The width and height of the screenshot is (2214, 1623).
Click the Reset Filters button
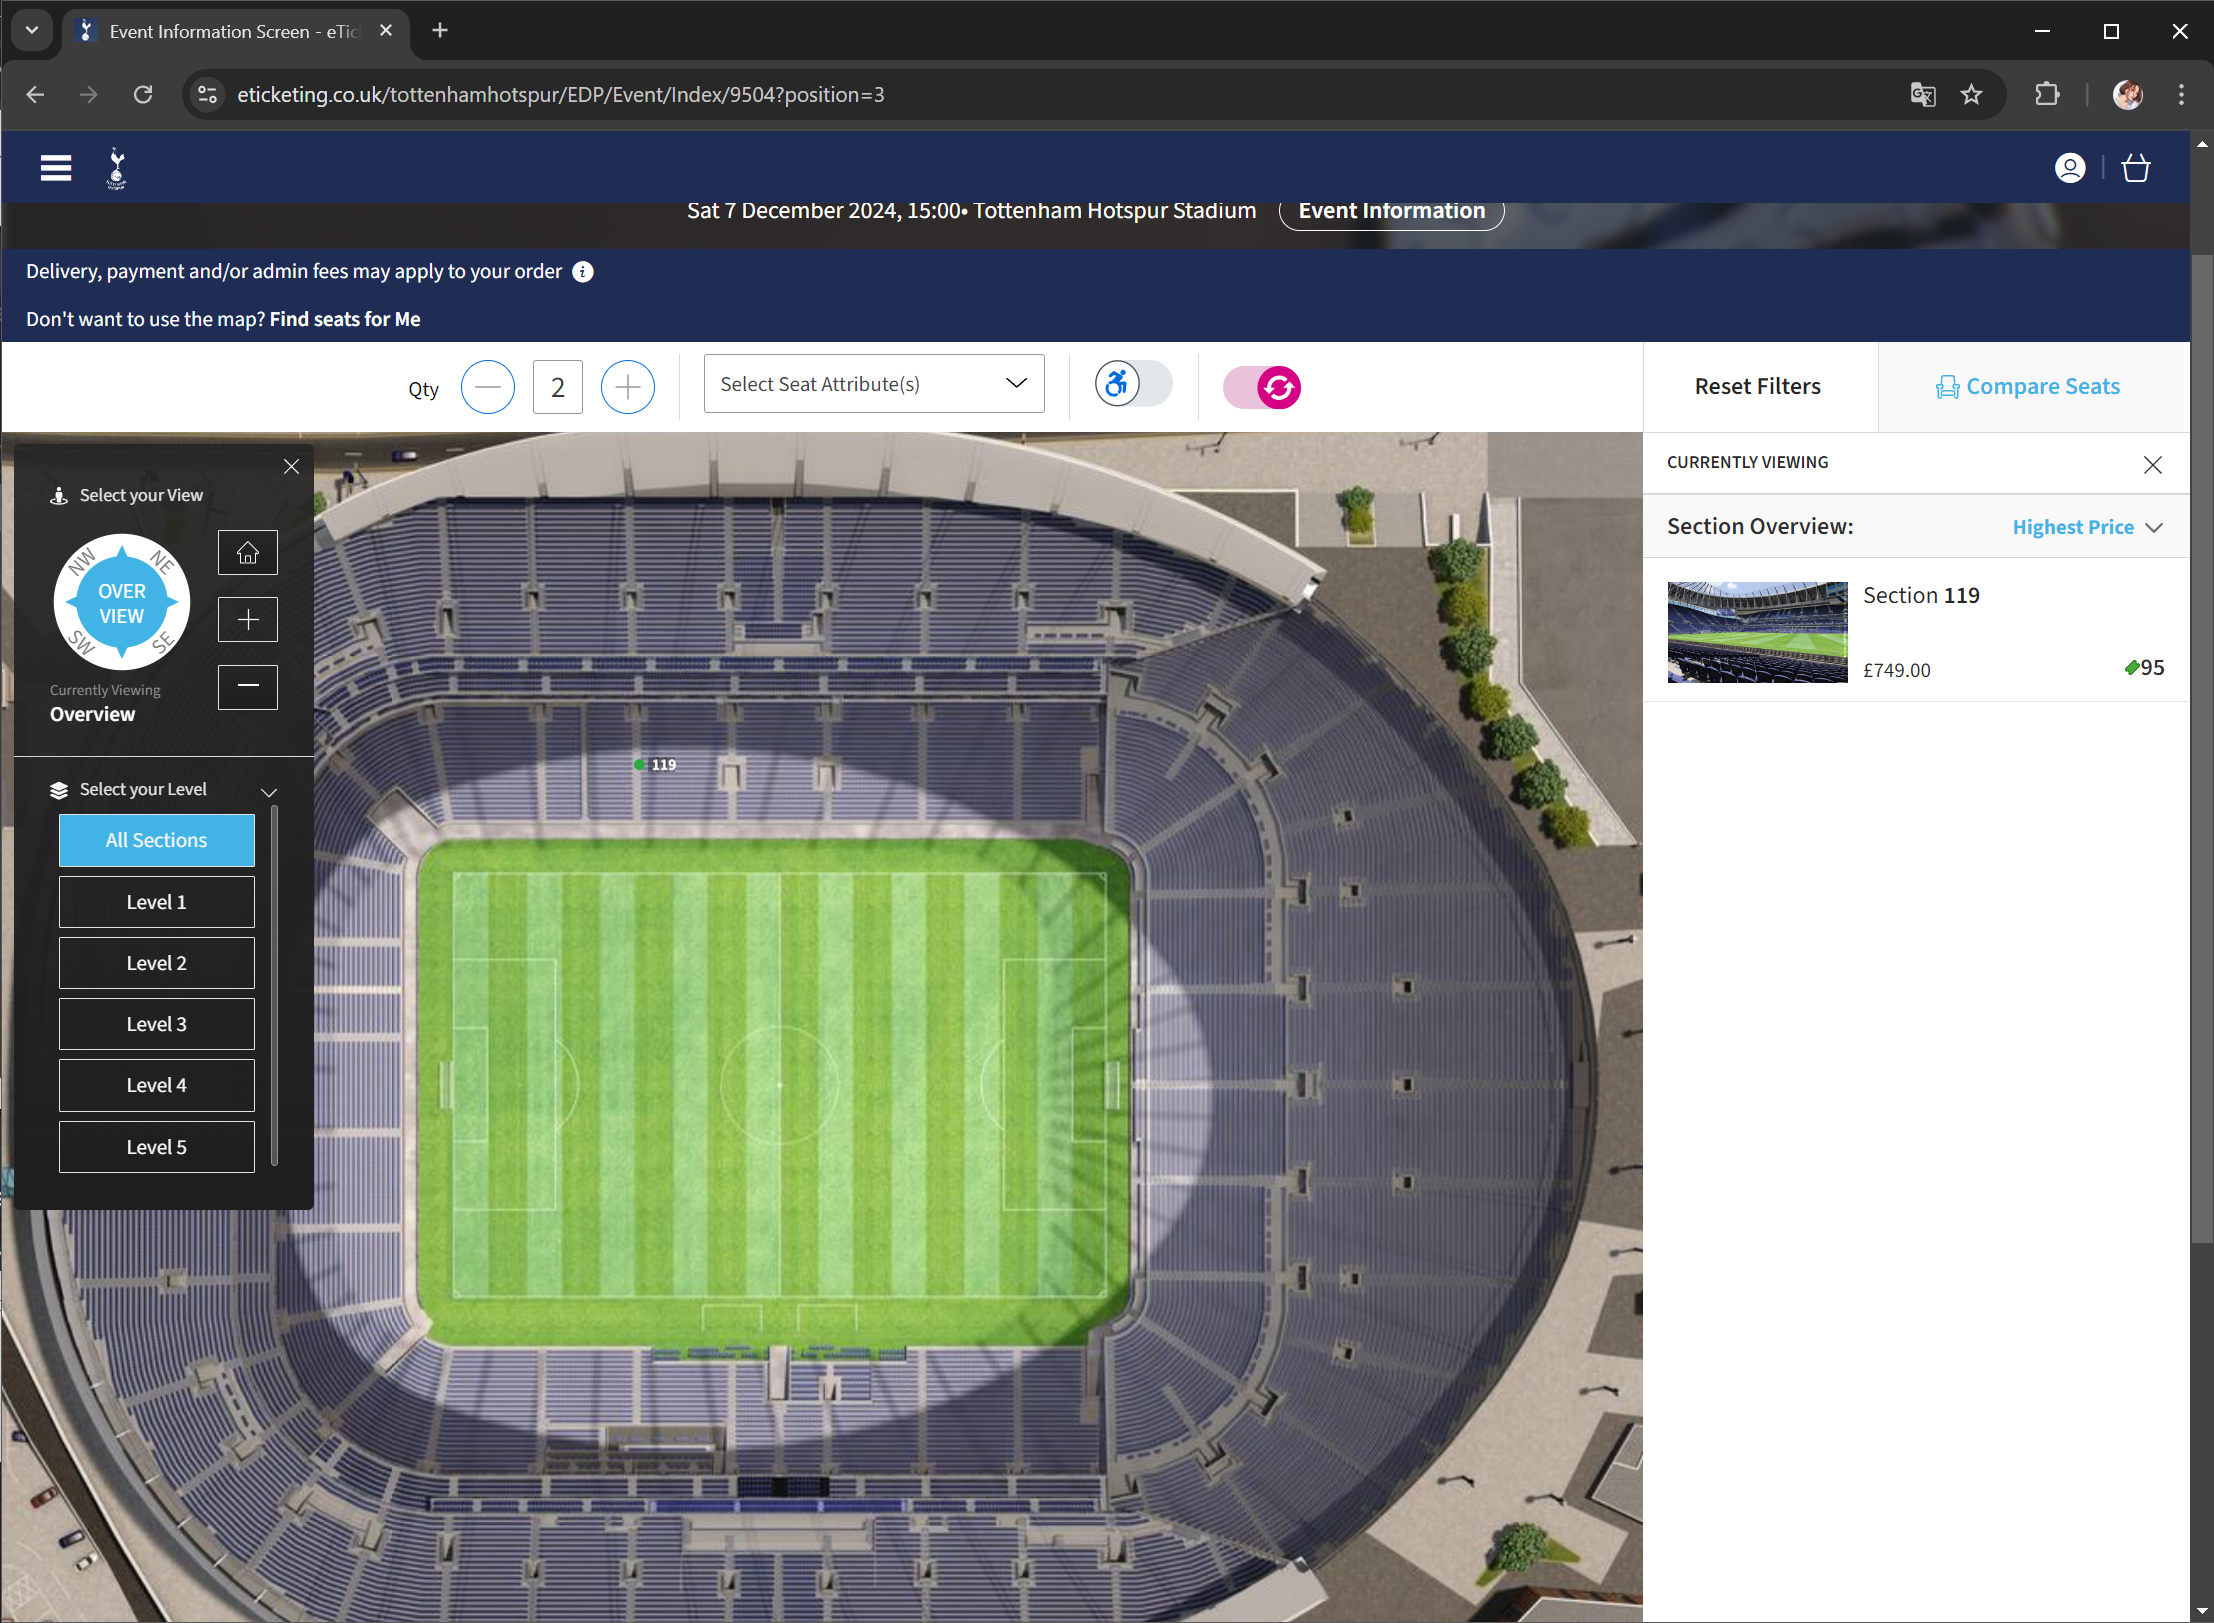coord(1757,387)
